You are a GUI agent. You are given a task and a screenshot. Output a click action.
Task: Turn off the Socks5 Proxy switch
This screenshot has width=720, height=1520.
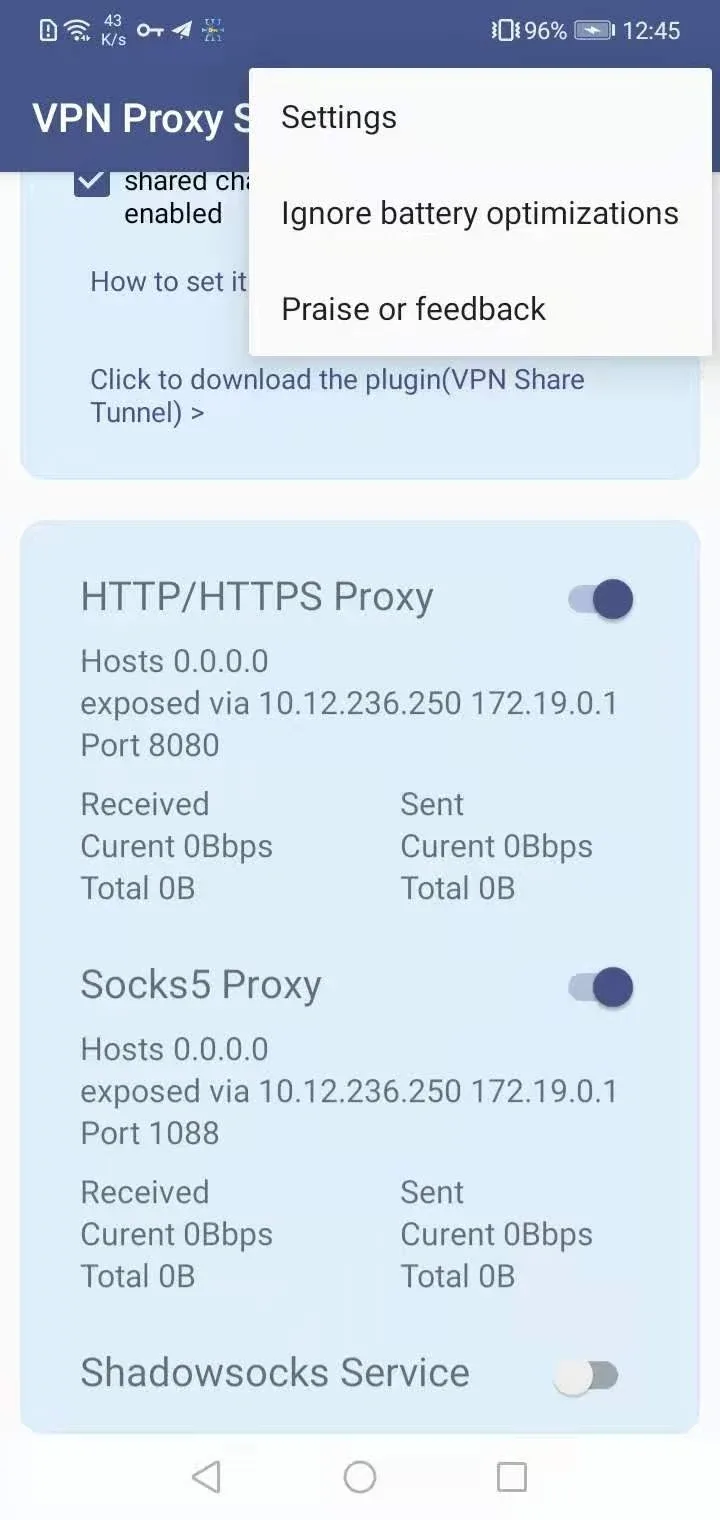pos(602,987)
